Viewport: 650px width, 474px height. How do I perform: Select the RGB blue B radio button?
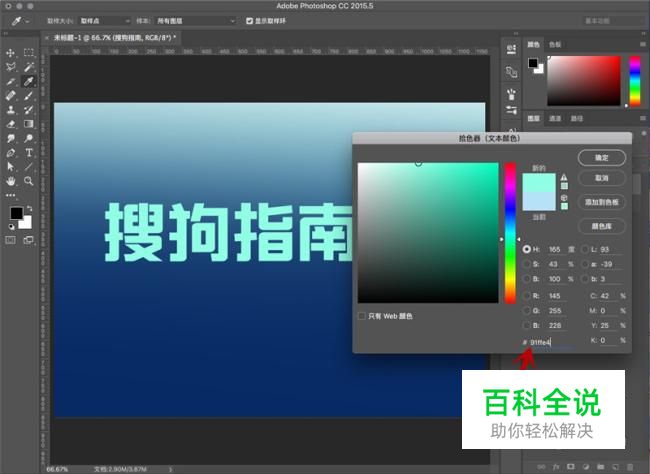(x=526, y=326)
